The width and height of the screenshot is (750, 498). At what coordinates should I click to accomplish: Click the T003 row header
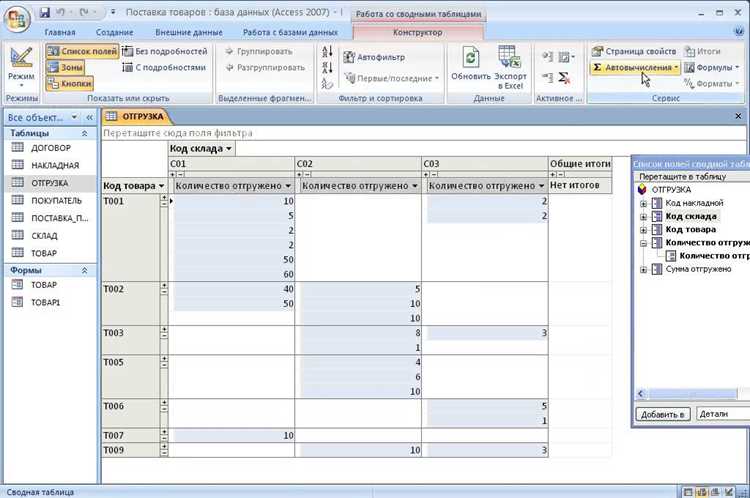click(x=131, y=340)
